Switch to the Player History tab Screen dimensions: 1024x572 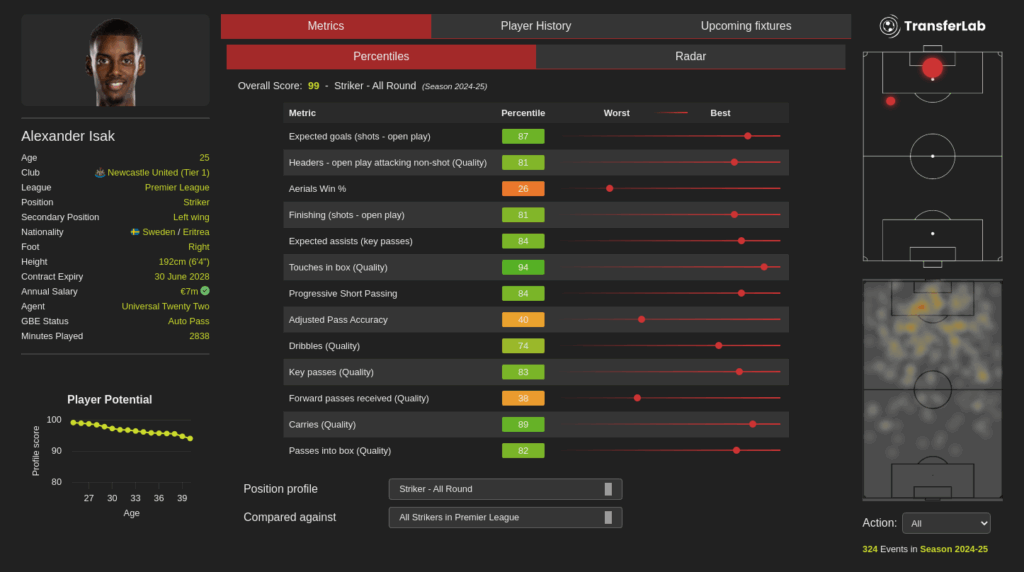(536, 26)
